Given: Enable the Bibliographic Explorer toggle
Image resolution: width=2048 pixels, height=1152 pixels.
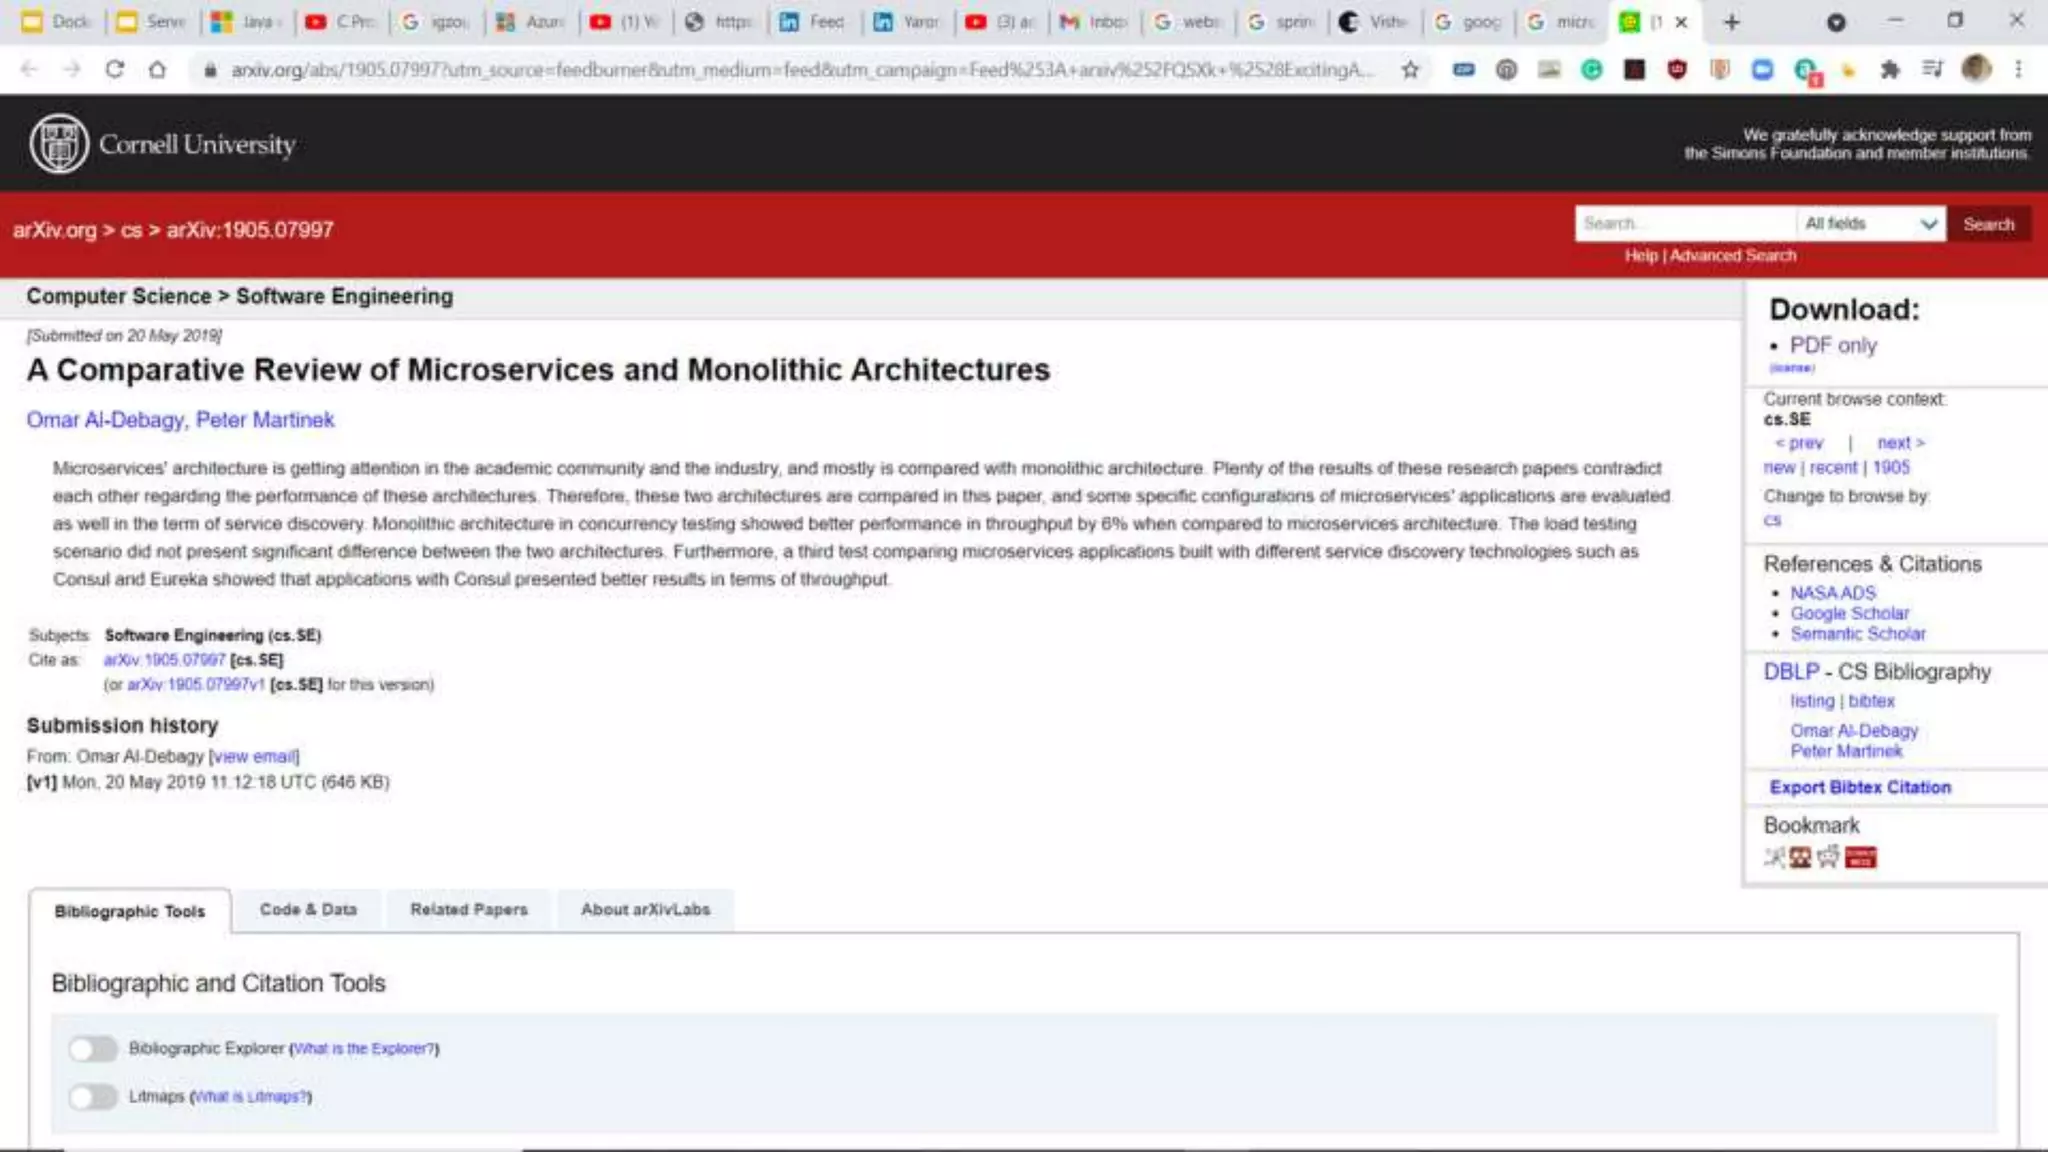Looking at the screenshot, I should [93, 1049].
